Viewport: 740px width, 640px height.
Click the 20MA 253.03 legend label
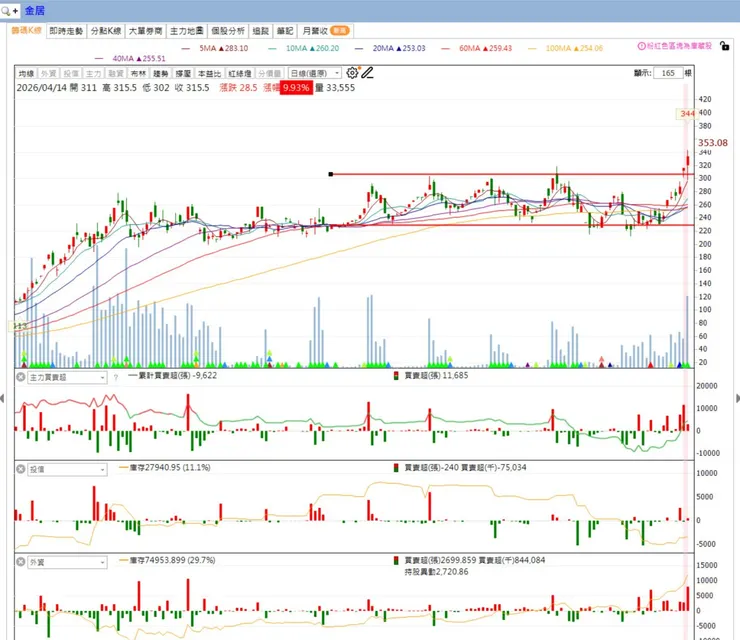399,48
